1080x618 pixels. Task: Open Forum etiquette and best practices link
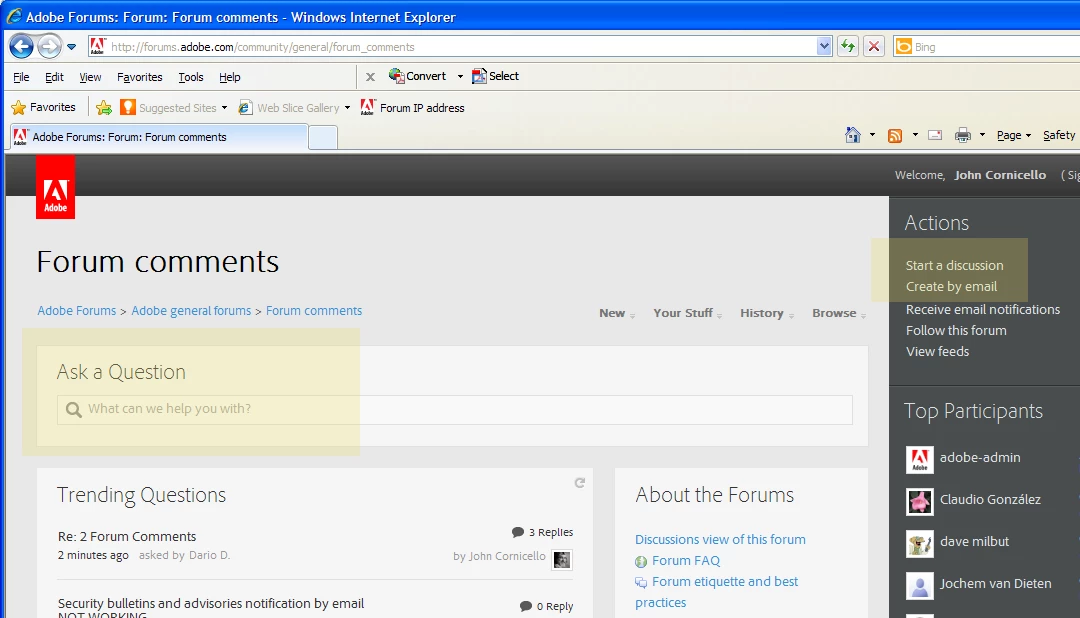coord(716,592)
